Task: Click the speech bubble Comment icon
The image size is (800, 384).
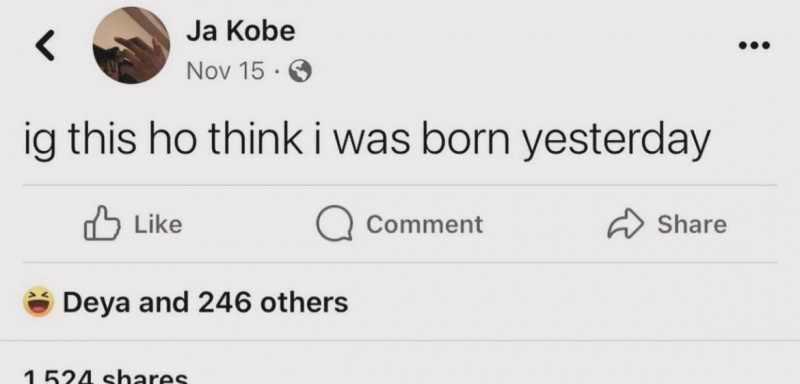Action: [x=334, y=225]
